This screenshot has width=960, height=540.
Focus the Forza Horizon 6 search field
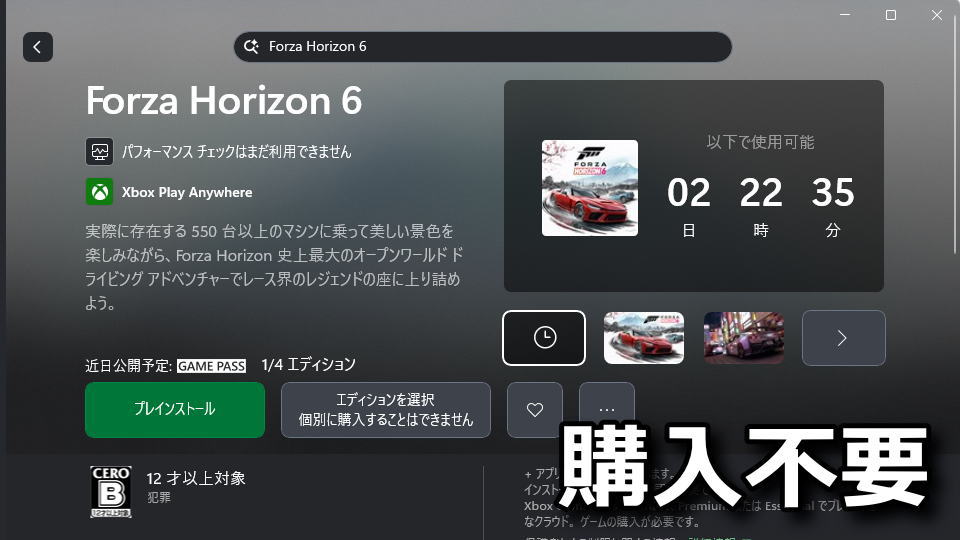[x=482, y=47]
